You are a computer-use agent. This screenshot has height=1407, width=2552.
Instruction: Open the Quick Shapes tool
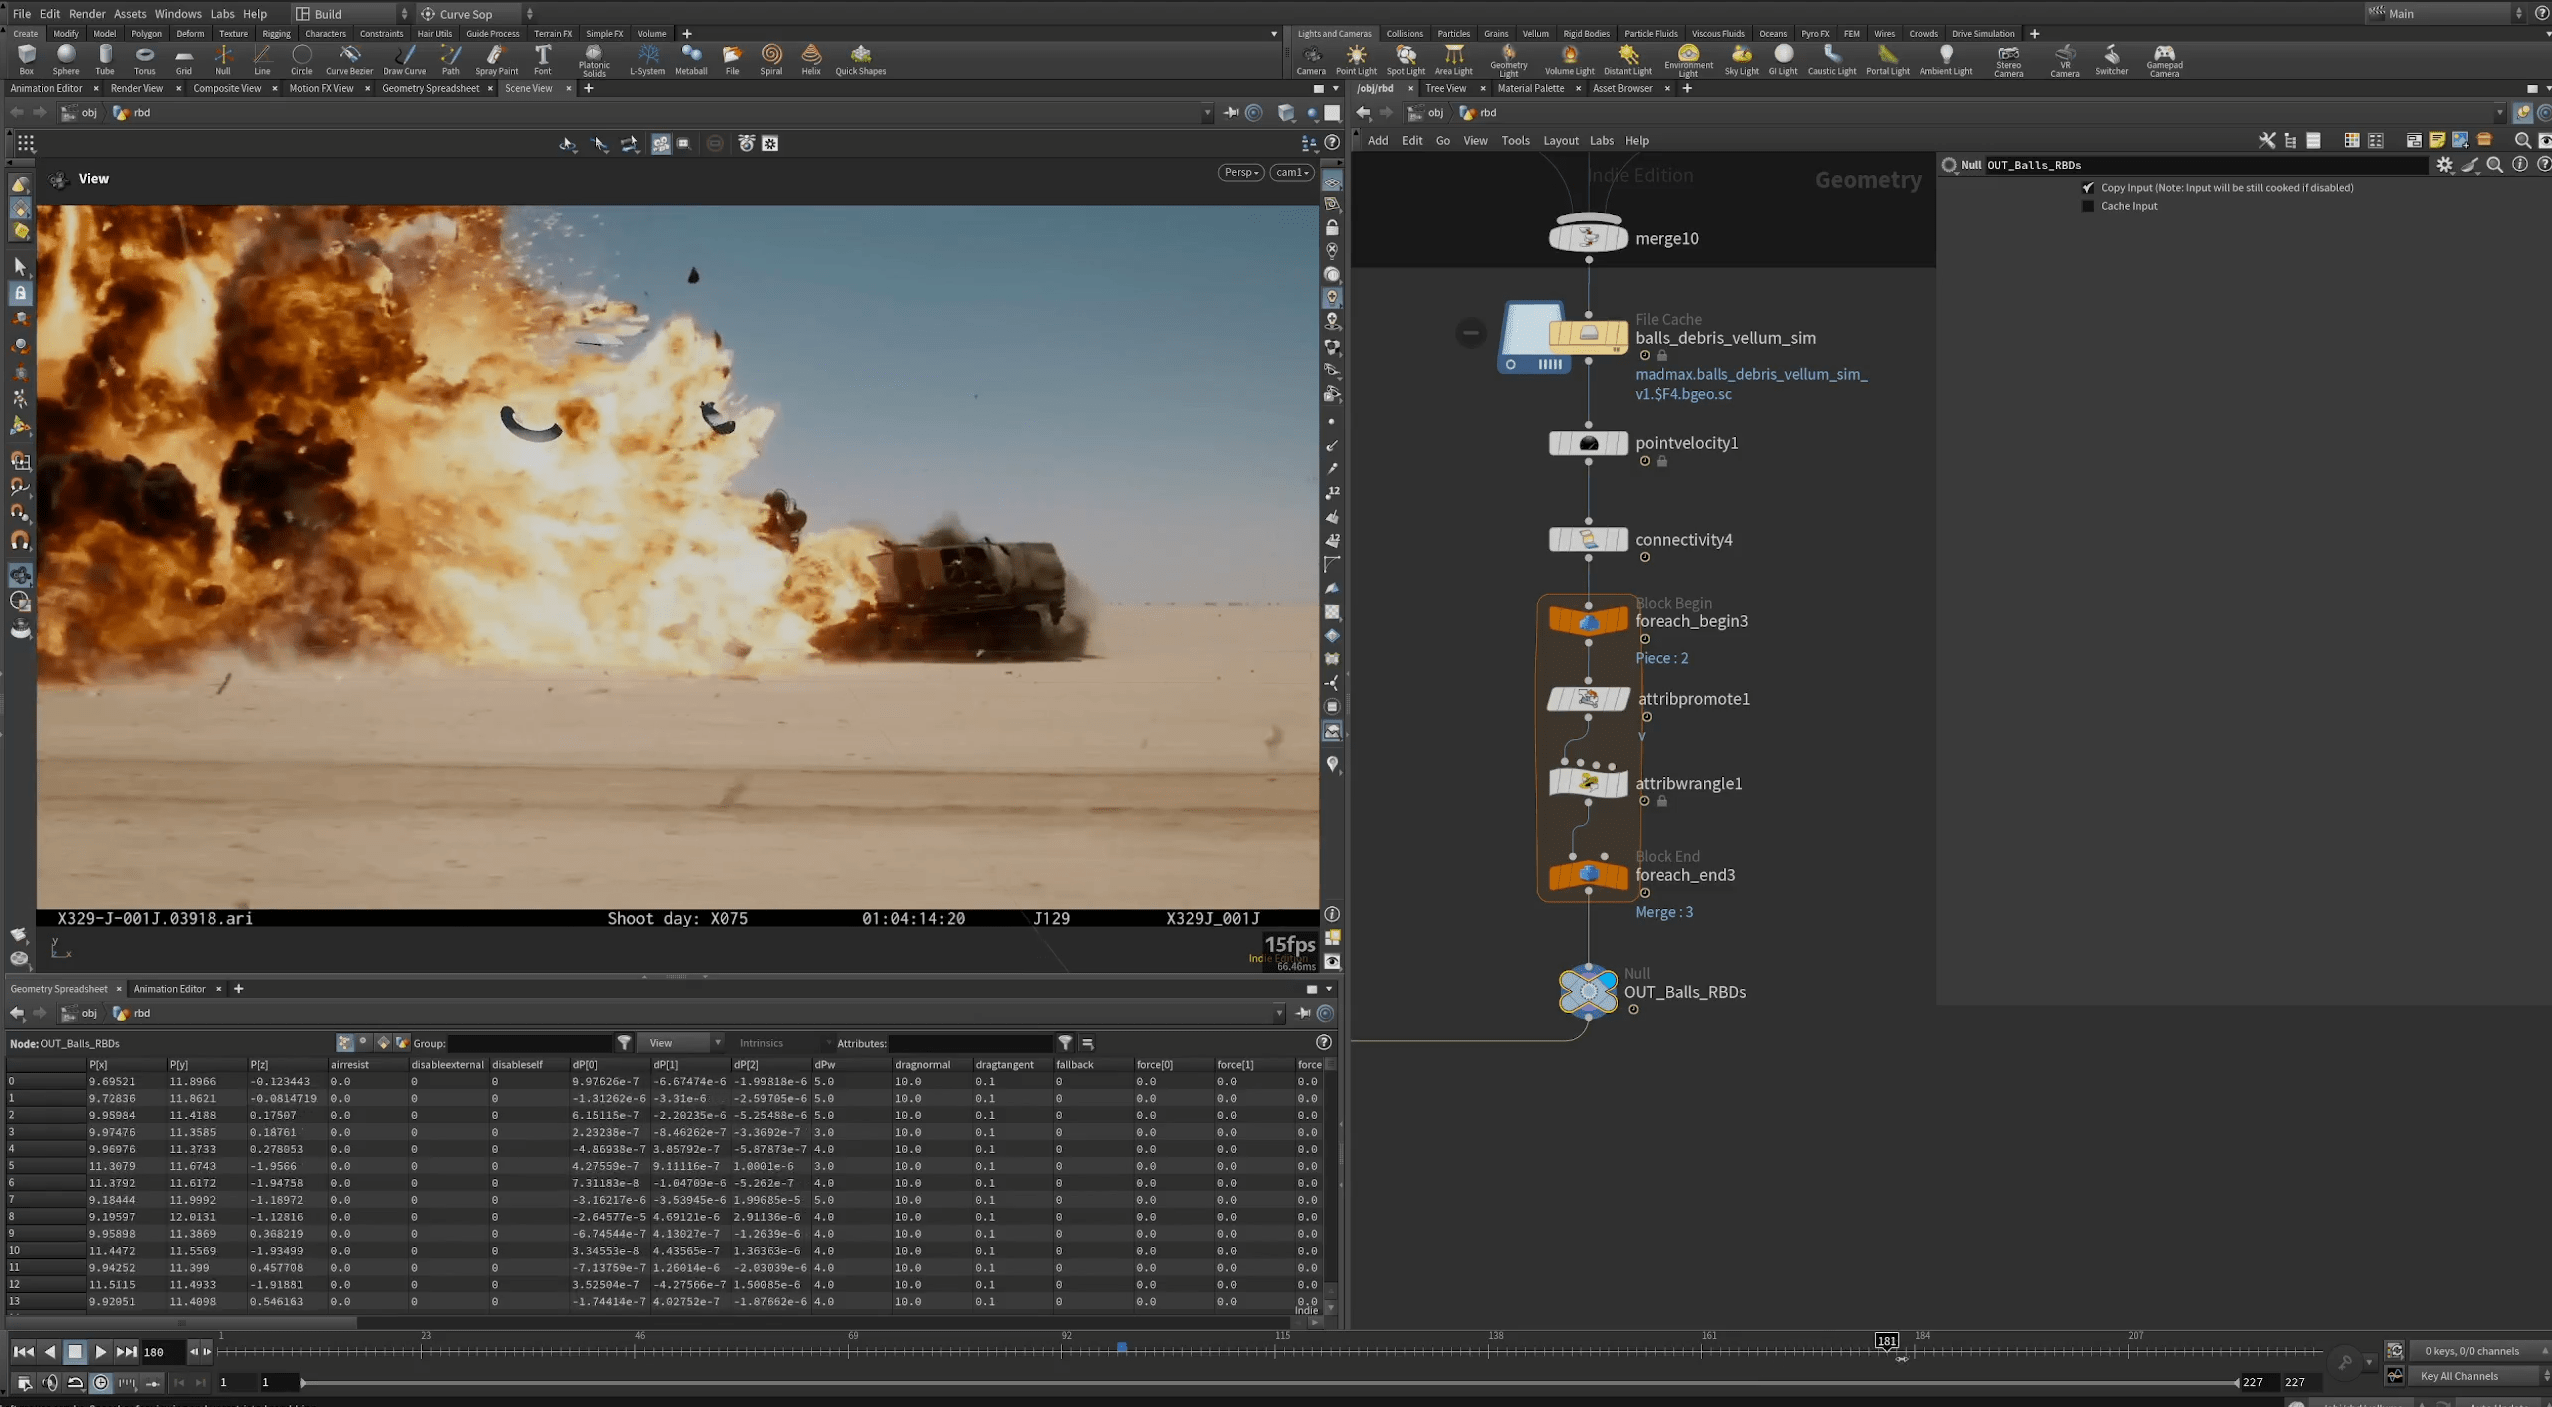click(860, 59)
